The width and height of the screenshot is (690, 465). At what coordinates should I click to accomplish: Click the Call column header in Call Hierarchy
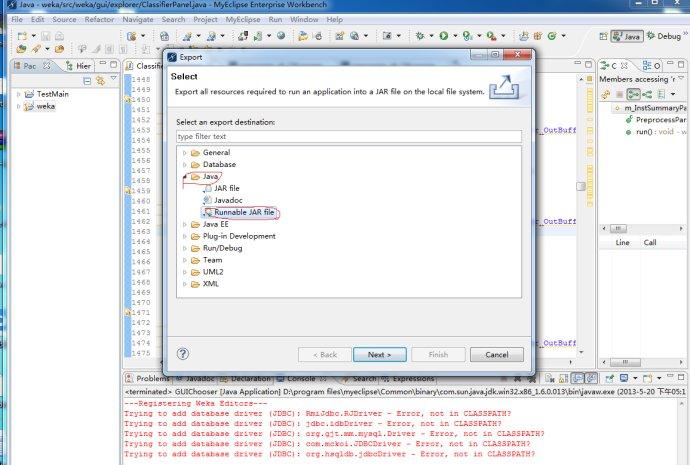650,242
